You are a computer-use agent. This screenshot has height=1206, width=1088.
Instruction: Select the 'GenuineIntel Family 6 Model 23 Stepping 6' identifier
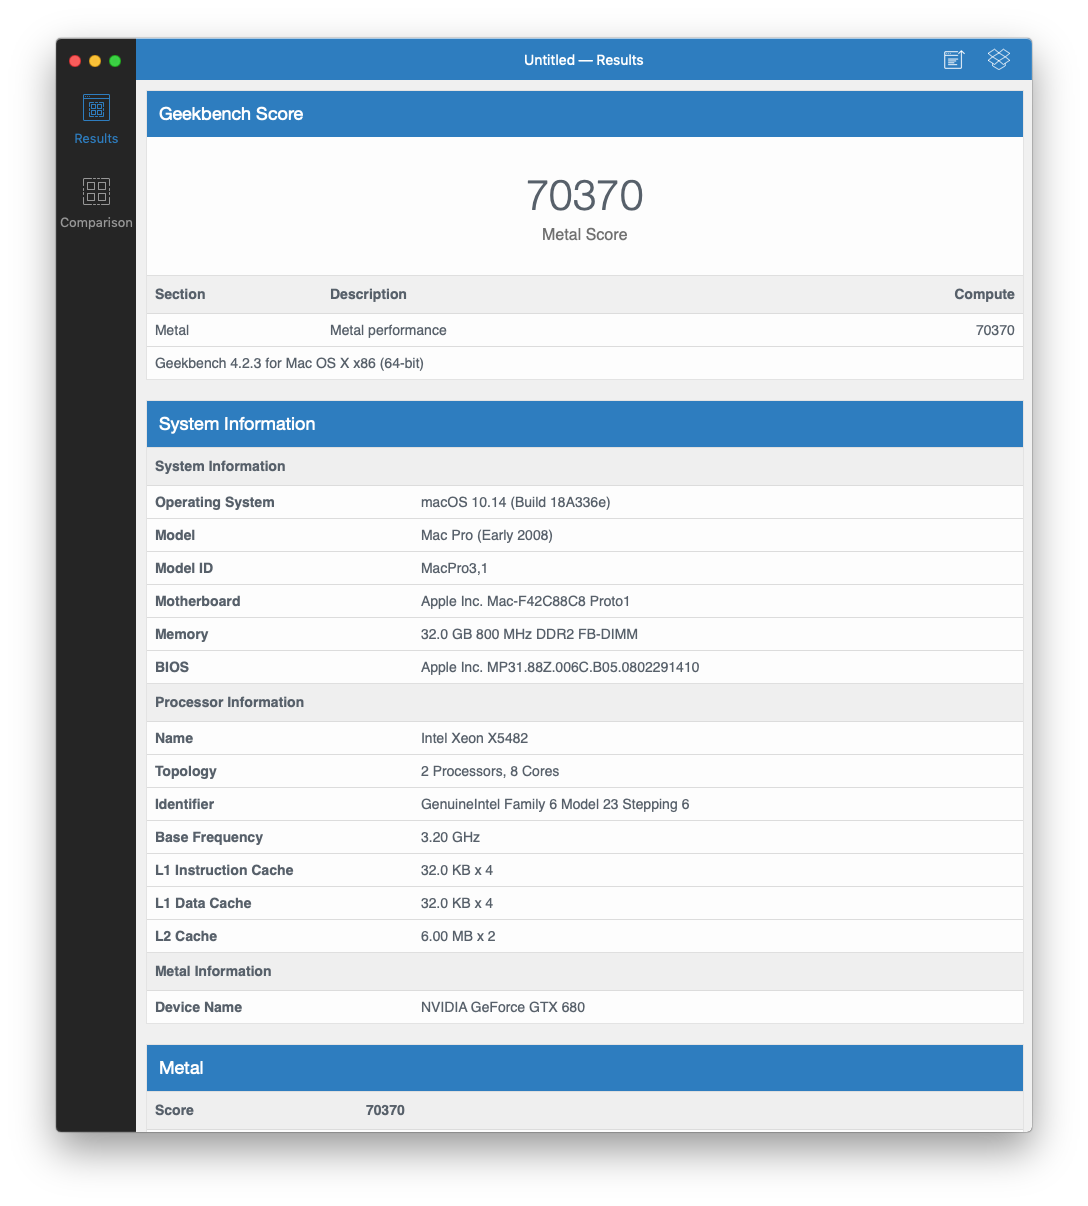click(x=555, y=804)
